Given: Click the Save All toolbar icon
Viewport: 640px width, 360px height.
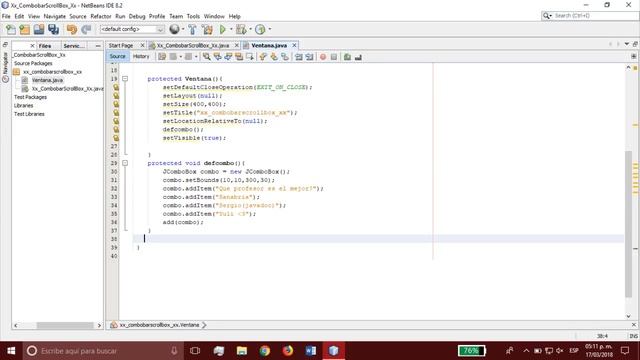Looking at the screenshot, I should pos(53,29).
